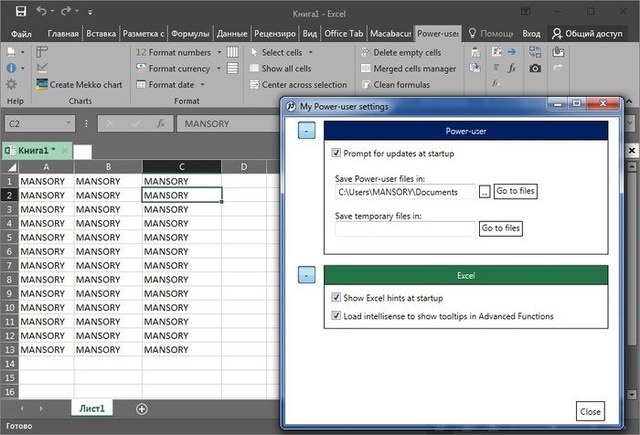Viewport: 640px width, 435px height.
Task: Disable Load intellisense tooltips checkbox
Action: tap(335, 316)
